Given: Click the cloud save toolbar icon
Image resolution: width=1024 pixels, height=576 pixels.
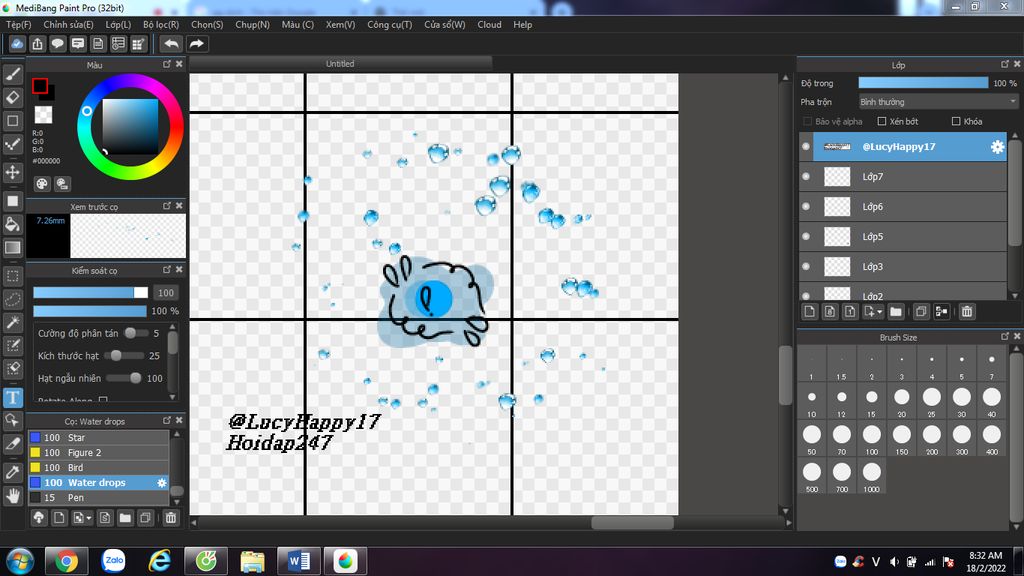Looking at the screenshot, I should coord(17,44).
